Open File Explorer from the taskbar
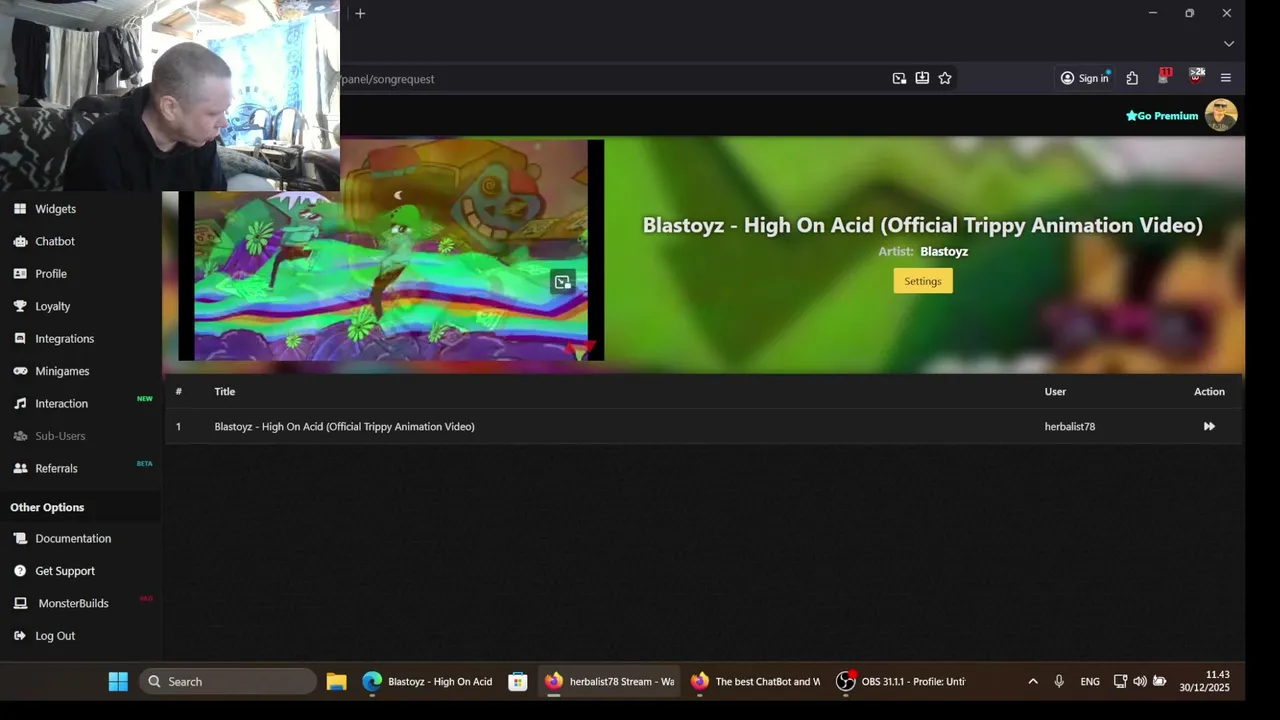1280x720 pixels. (336, 682)
